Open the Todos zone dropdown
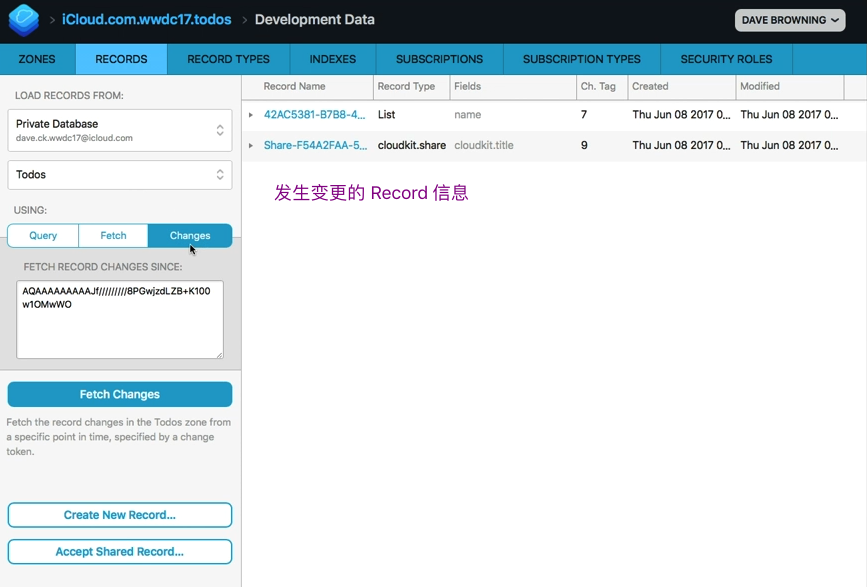The height and width of the screenshot is (587, 867). 120,175
